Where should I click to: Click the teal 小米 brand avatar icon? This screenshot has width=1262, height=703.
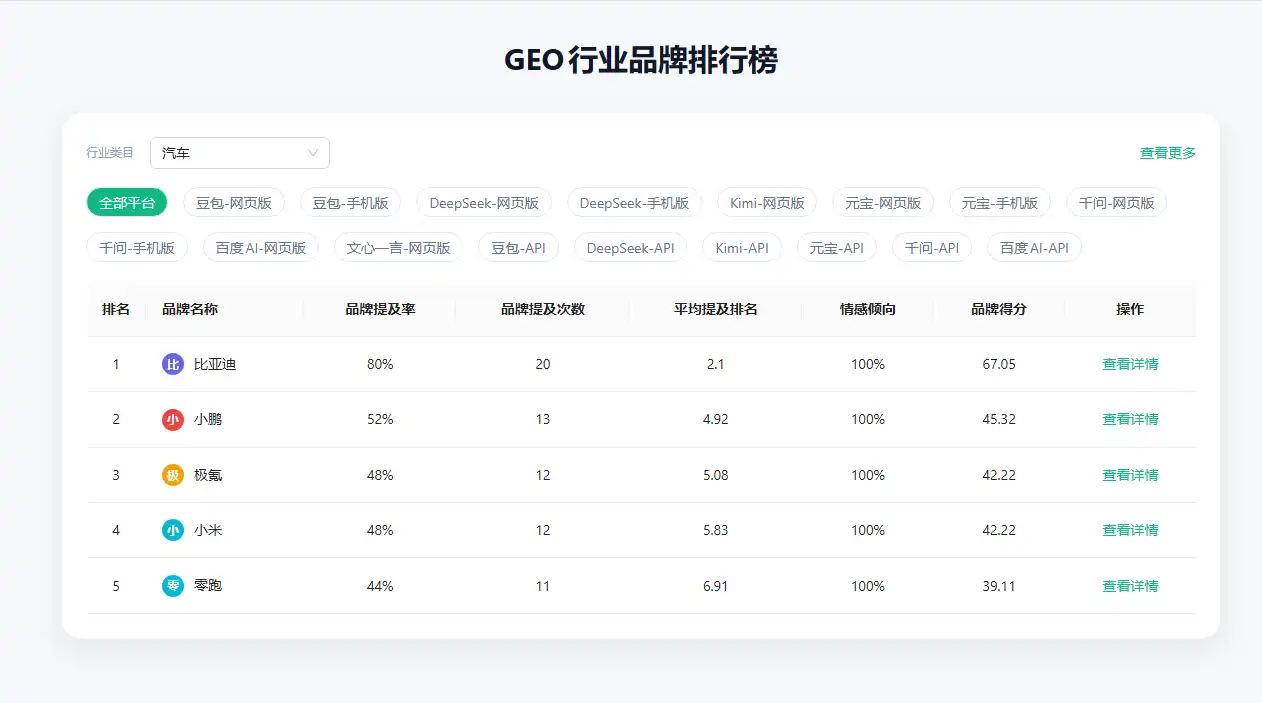[x=173, y=530]
